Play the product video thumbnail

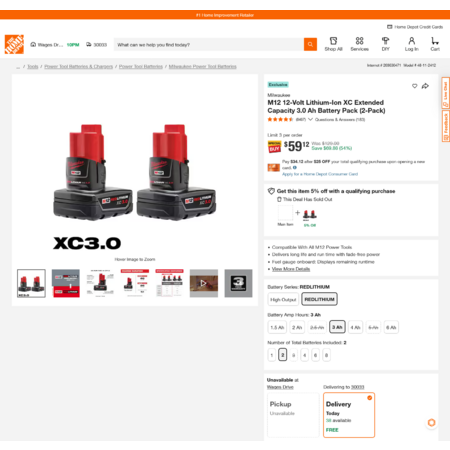204,283
